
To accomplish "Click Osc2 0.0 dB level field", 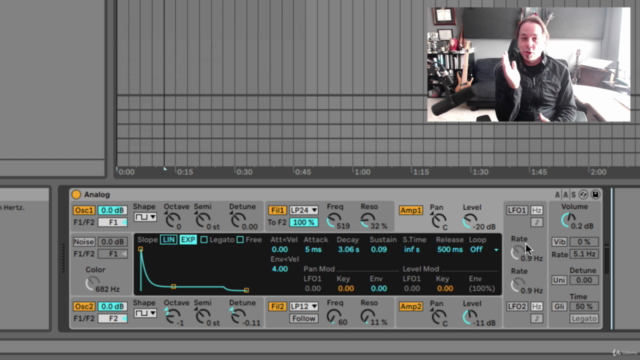I will pyautogui.click(x=113, y=306).
